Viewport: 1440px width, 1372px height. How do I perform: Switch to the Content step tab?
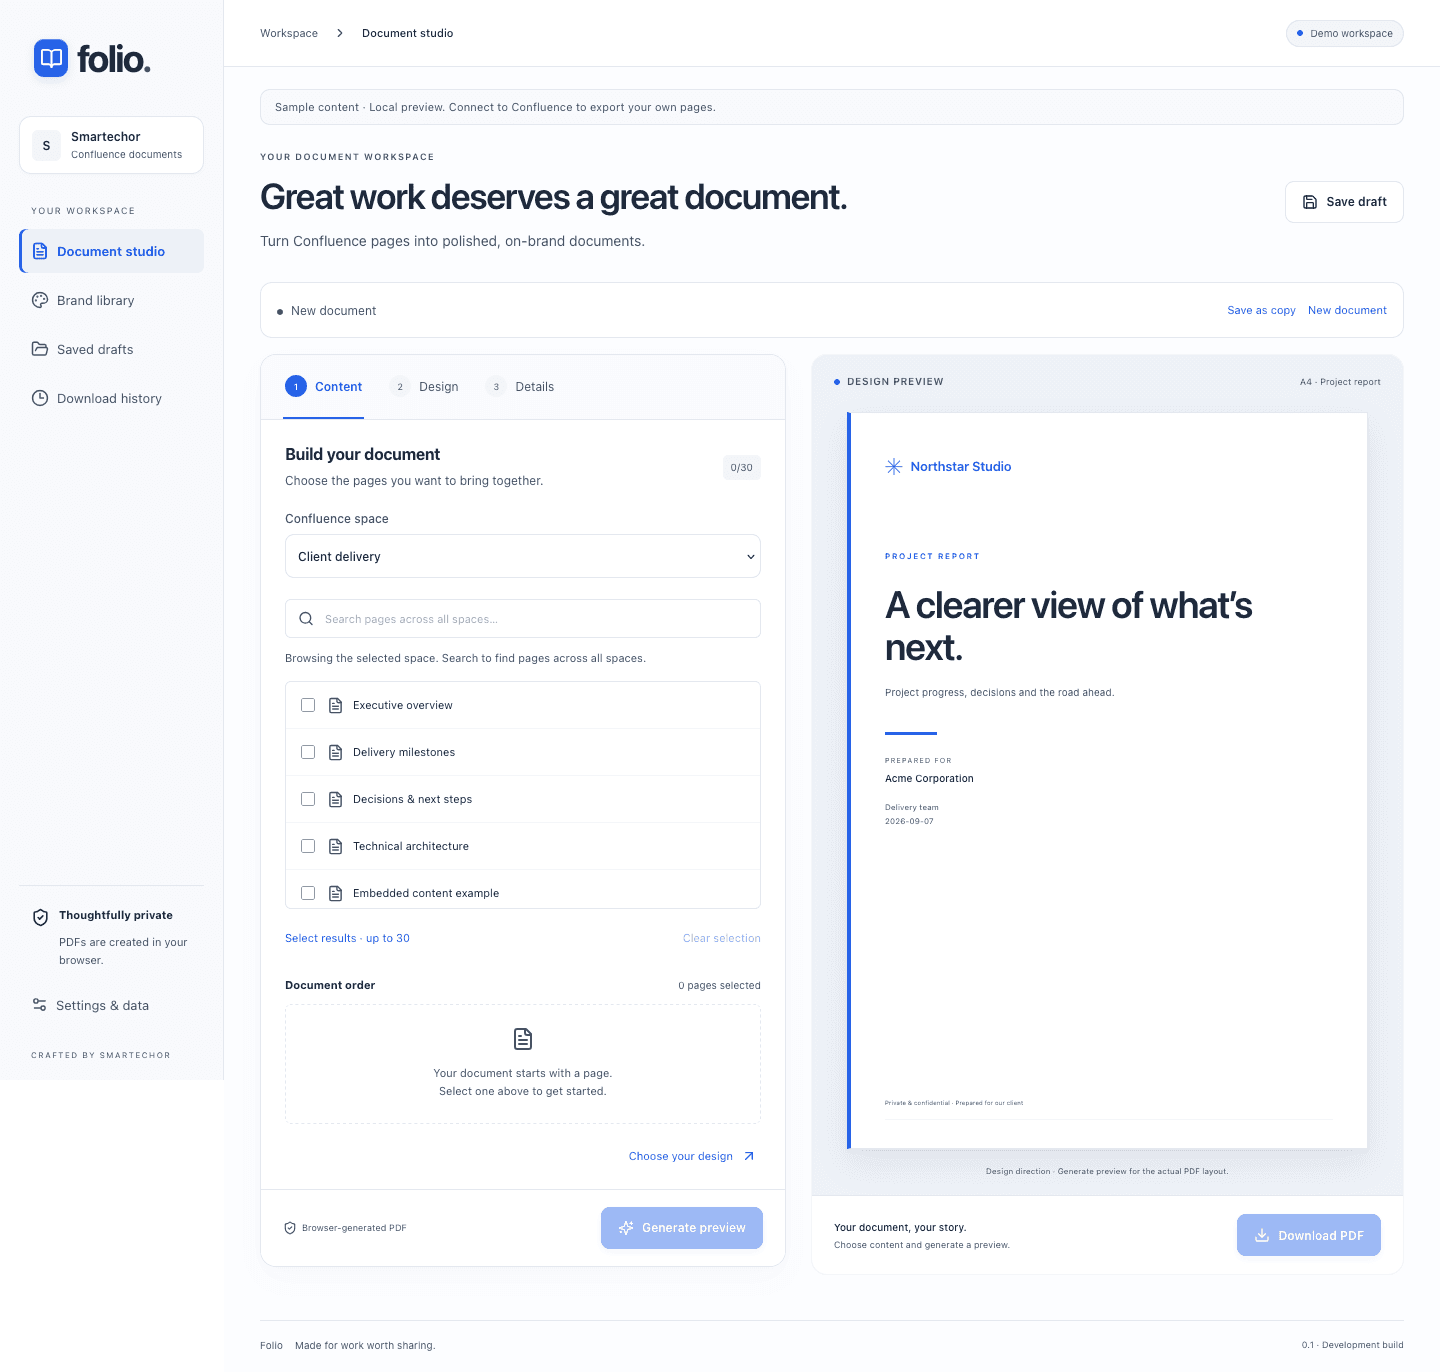click(x=324, y=387)
